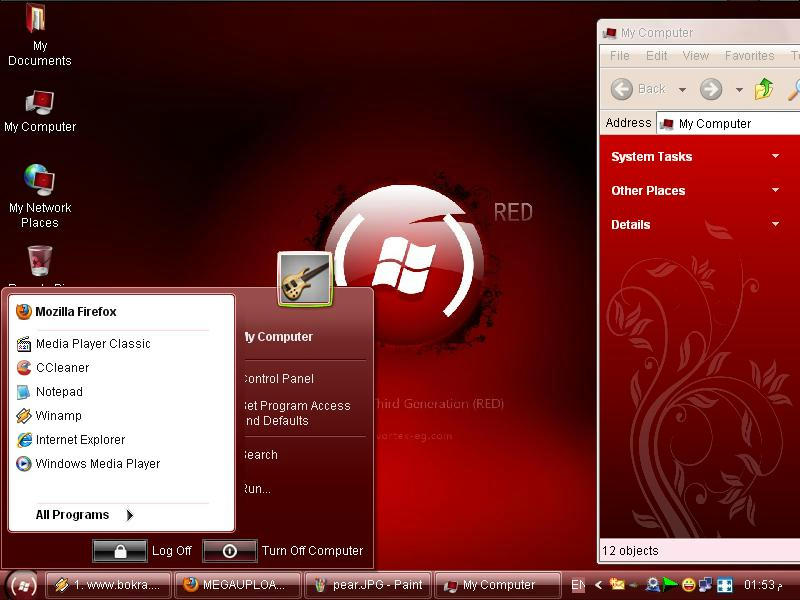This screenshot has width=800, height=600.
Task: Click the Winamp lightning icon
Action: click(23, 416)
